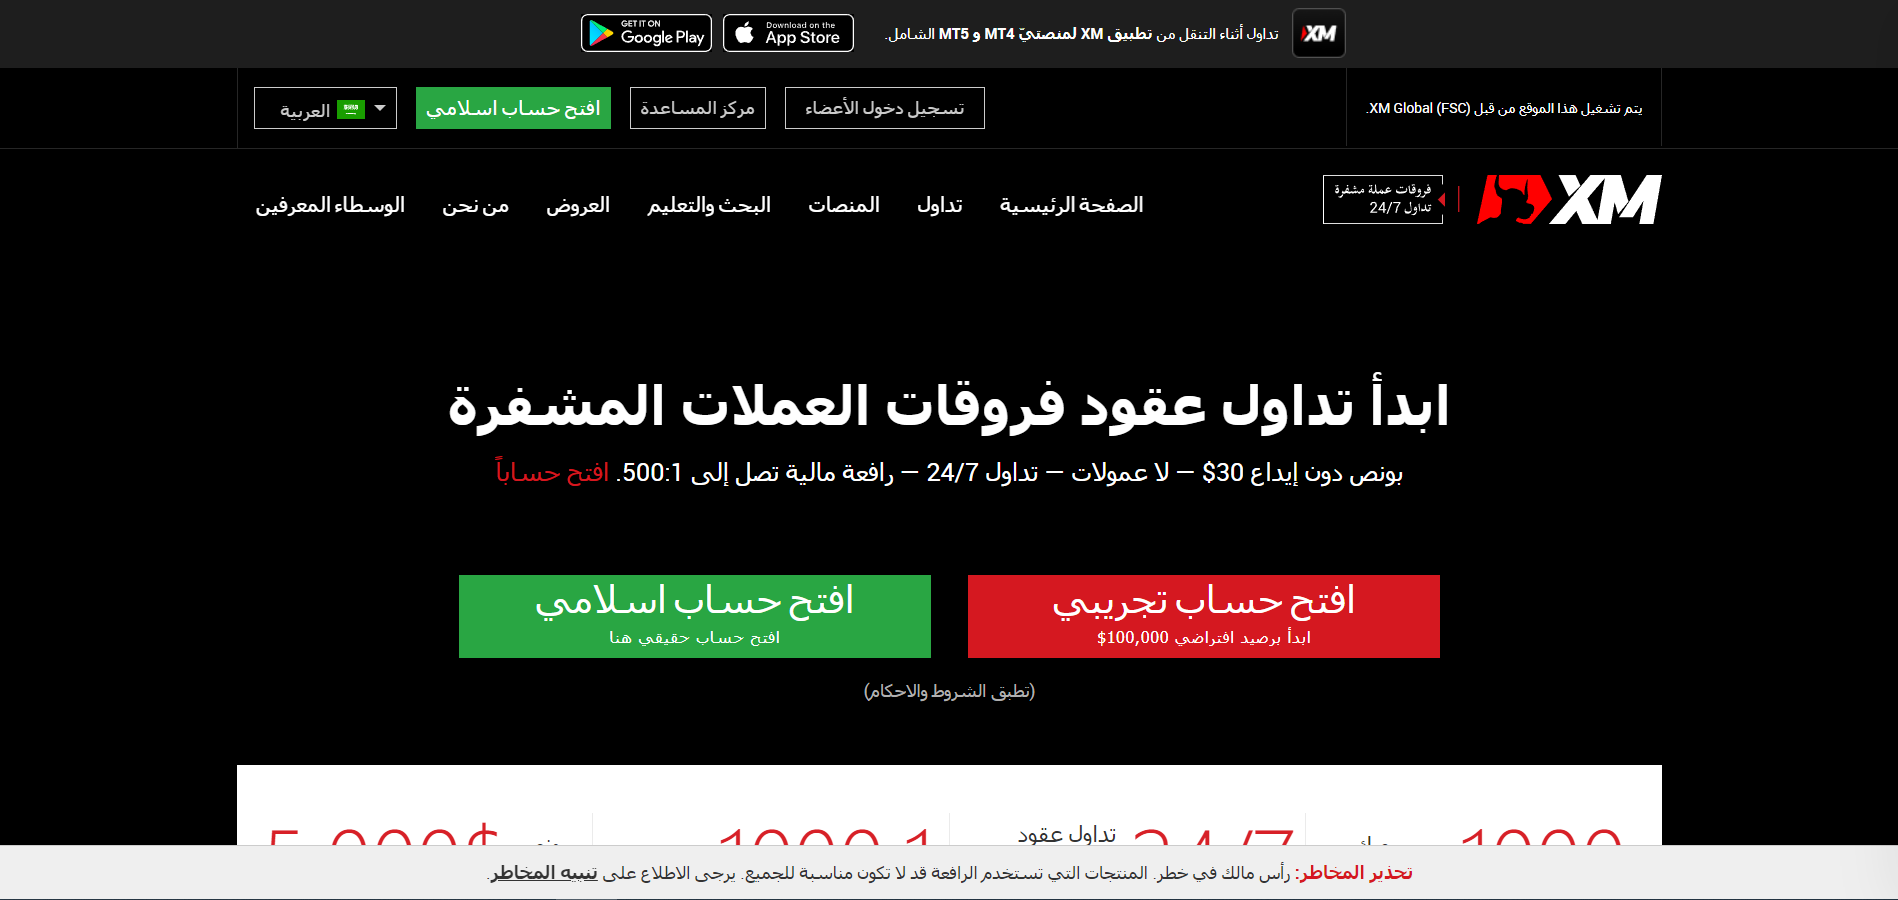Go to الصفحة الرئيسية in the navigation

1073,205
